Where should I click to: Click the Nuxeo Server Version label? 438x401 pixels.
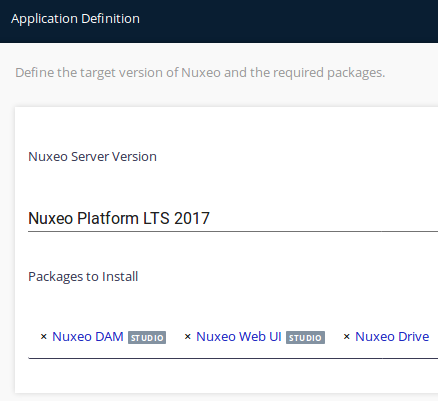coord(92,157)
